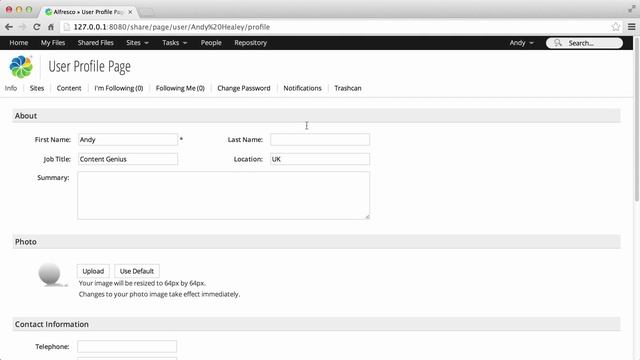Click the Upload photo button
640x360 pixels.
click(93, 271)
